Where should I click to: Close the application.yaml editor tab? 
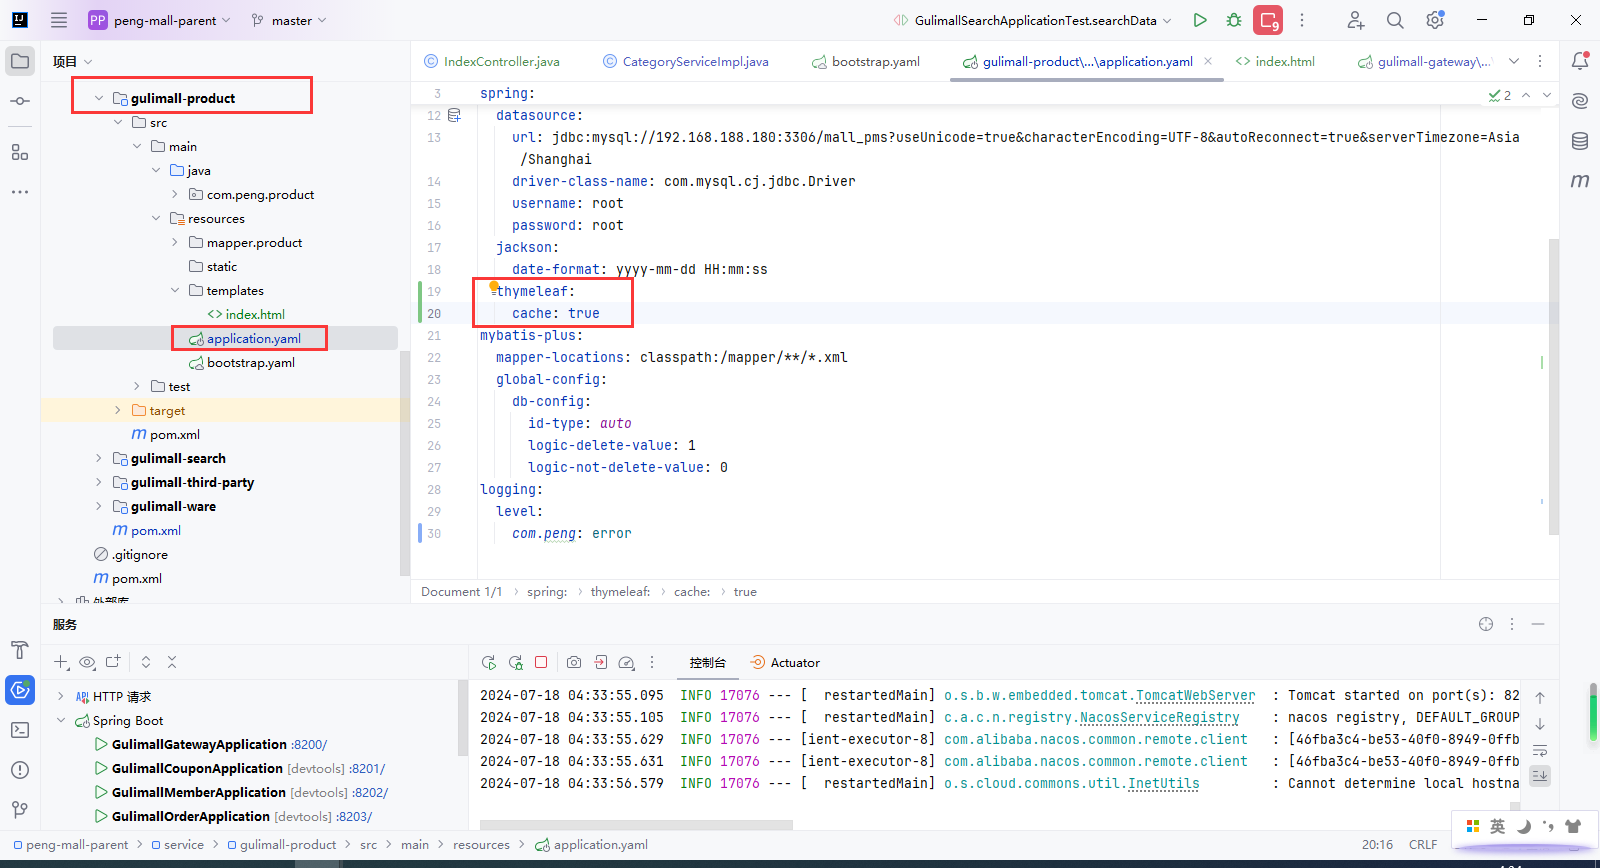click(1208, 61)
